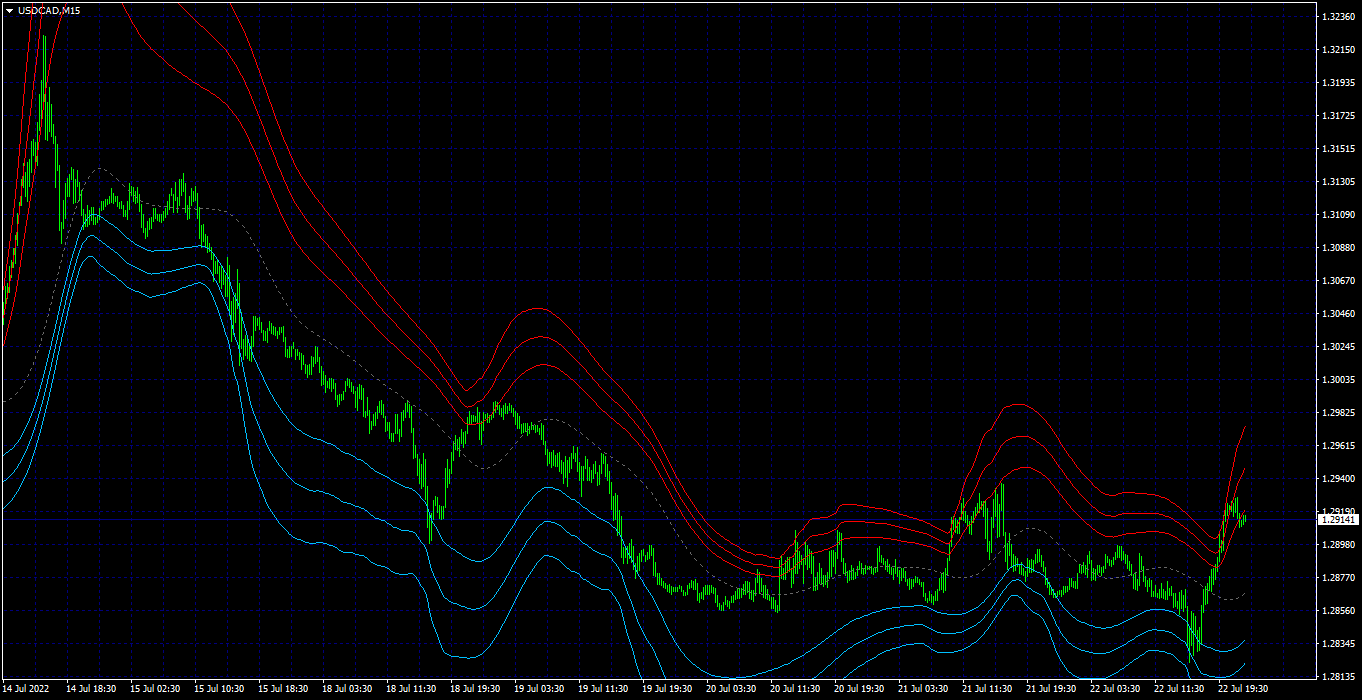The height and width of the screenshot is (700, 1362).
Task: Click the 1.30035 price axis label
Action: [1338, 380]
